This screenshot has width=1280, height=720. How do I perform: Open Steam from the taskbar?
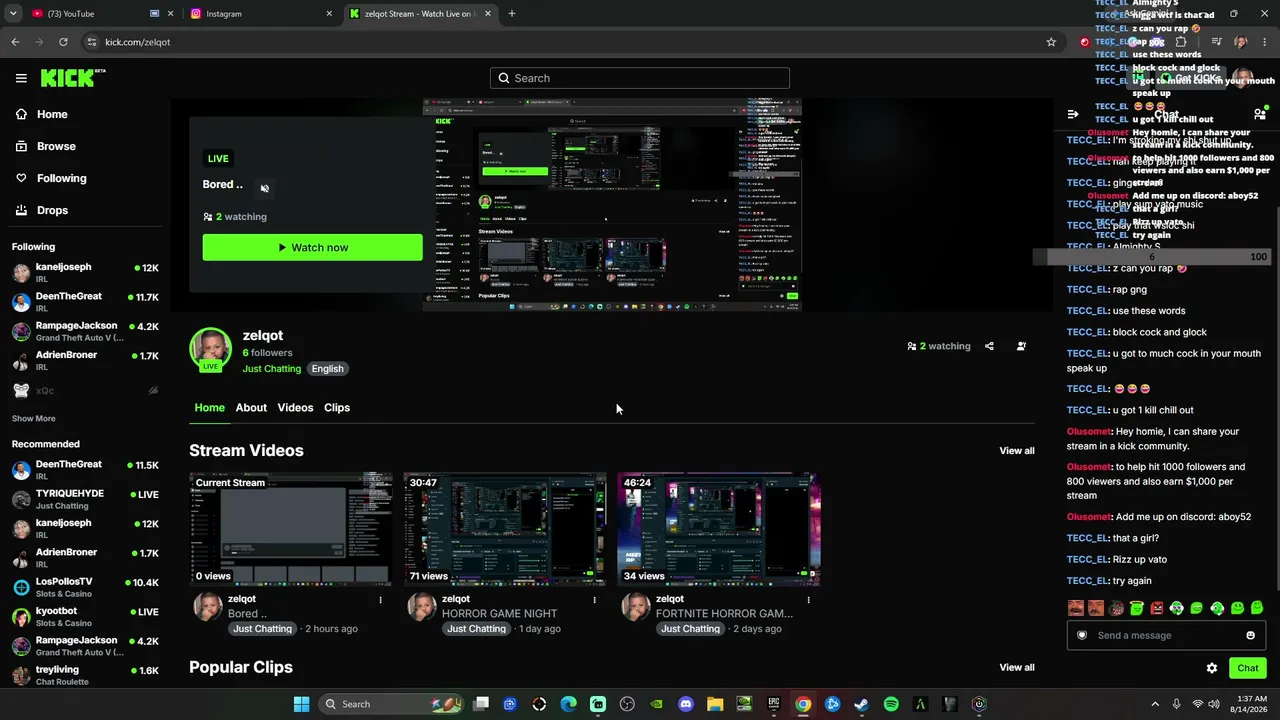(x=861, y=704)
